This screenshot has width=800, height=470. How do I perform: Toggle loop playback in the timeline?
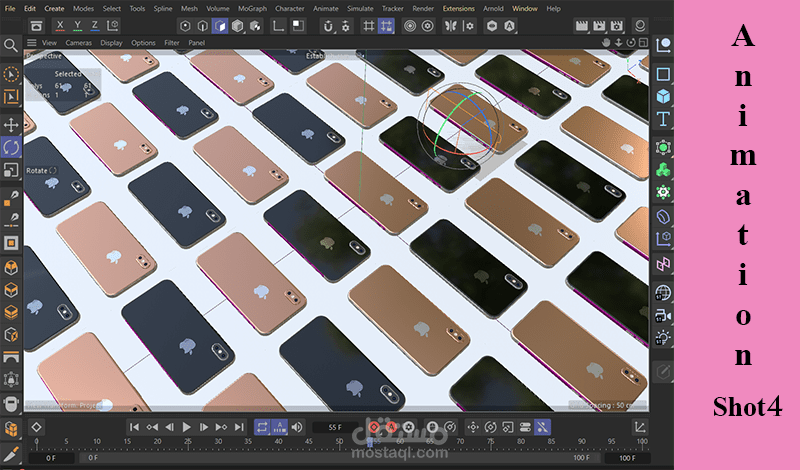point(262,427)
